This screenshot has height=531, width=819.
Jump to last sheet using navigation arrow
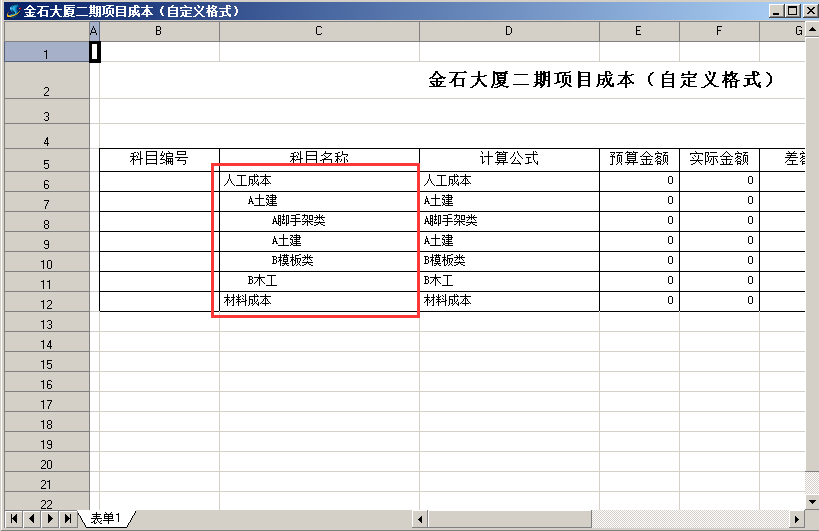point(67,518)
